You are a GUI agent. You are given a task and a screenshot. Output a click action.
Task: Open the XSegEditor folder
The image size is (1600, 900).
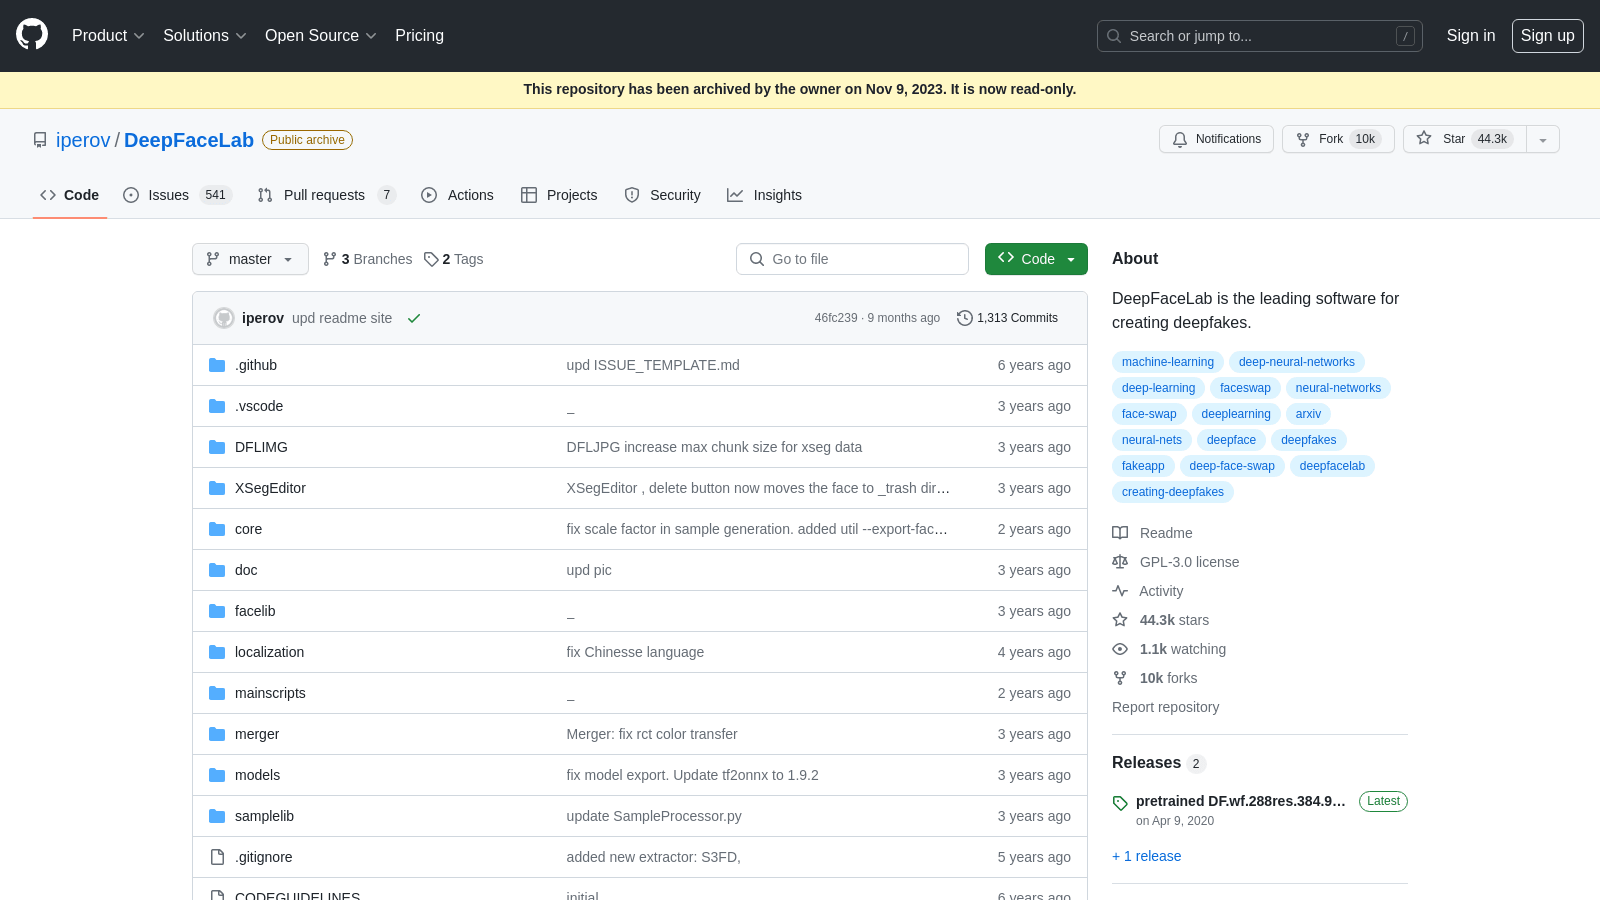point(270,488)
